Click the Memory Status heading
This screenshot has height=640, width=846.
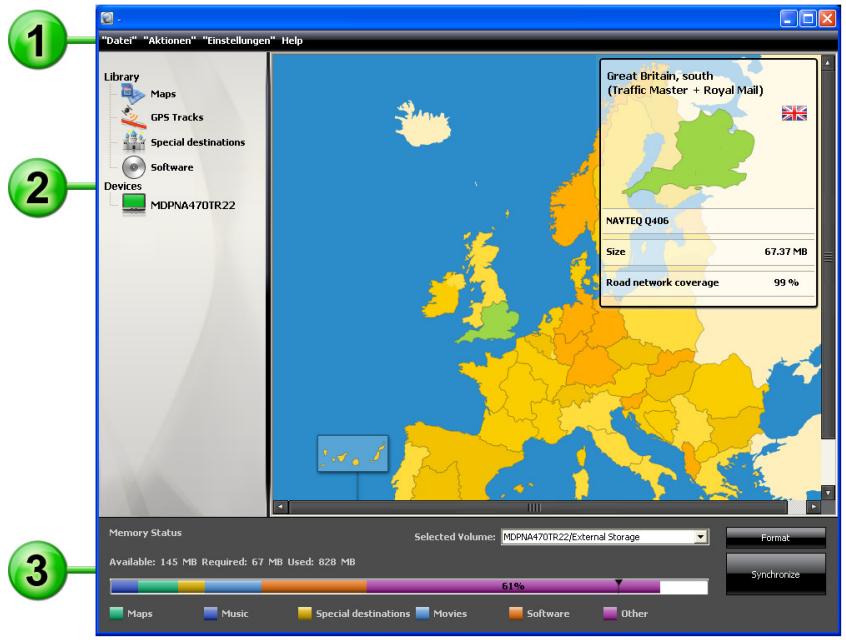(x=145, y=533)
